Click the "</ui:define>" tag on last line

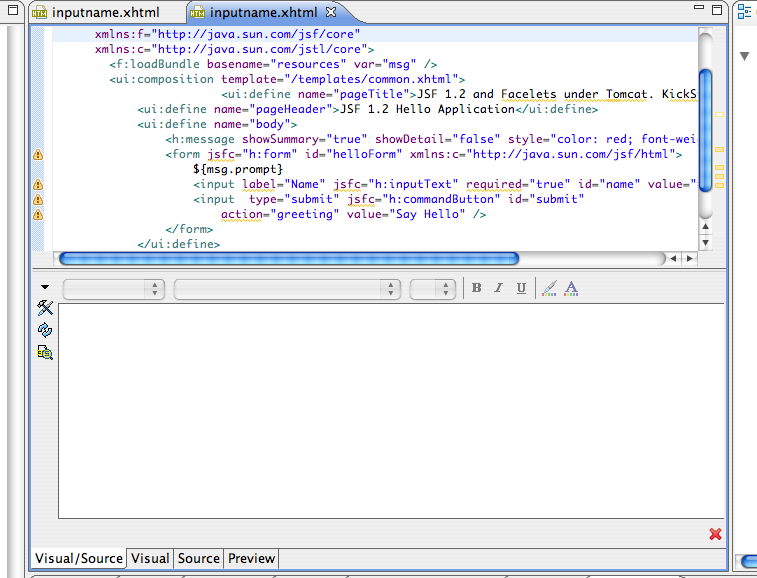(x=179, y=244)
